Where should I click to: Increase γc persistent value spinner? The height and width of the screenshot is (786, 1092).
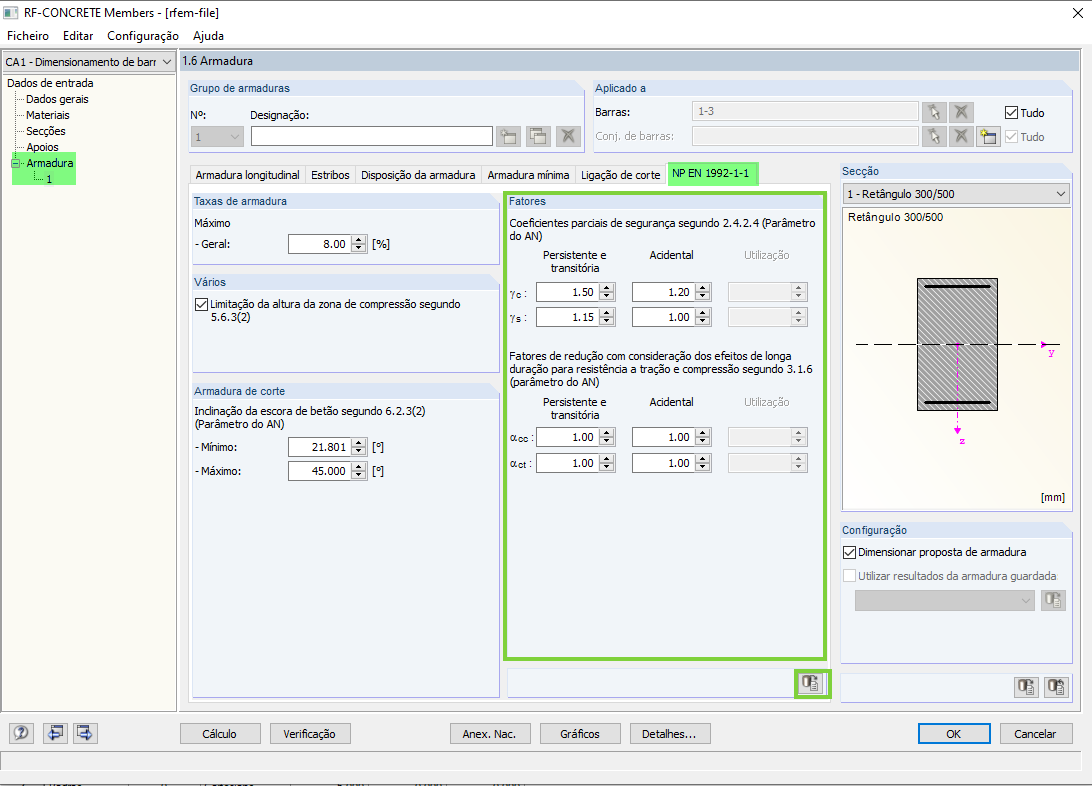coord(607,288)
